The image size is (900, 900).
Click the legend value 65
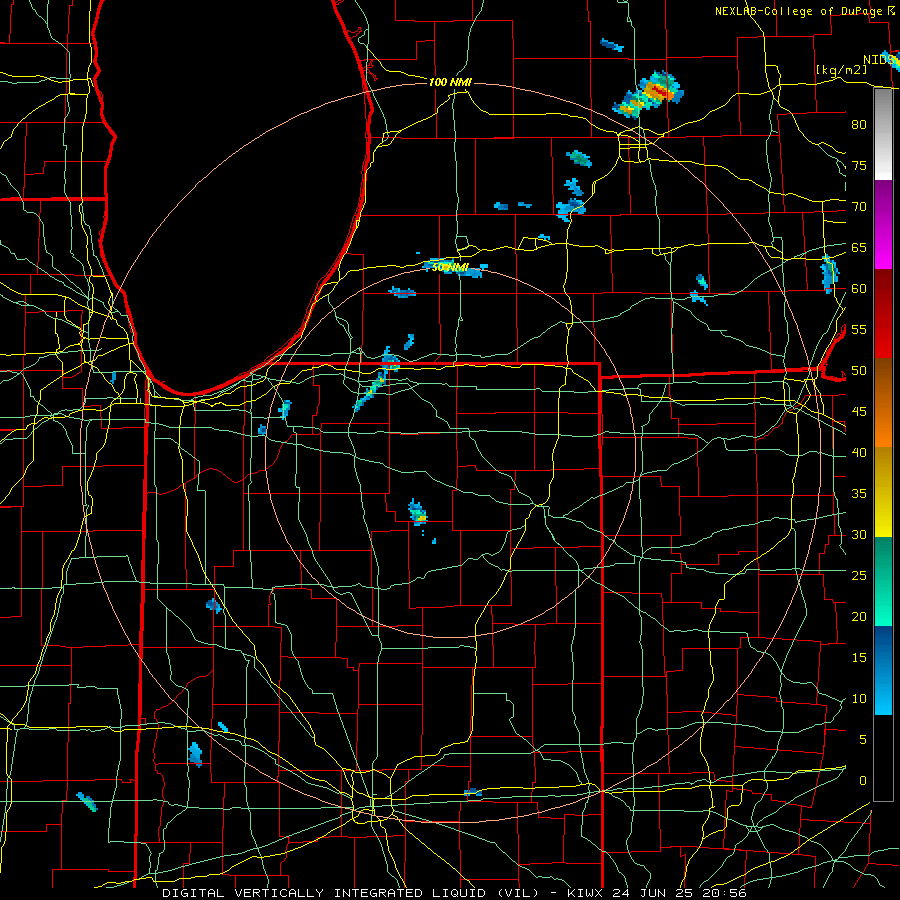coord(859,248)
